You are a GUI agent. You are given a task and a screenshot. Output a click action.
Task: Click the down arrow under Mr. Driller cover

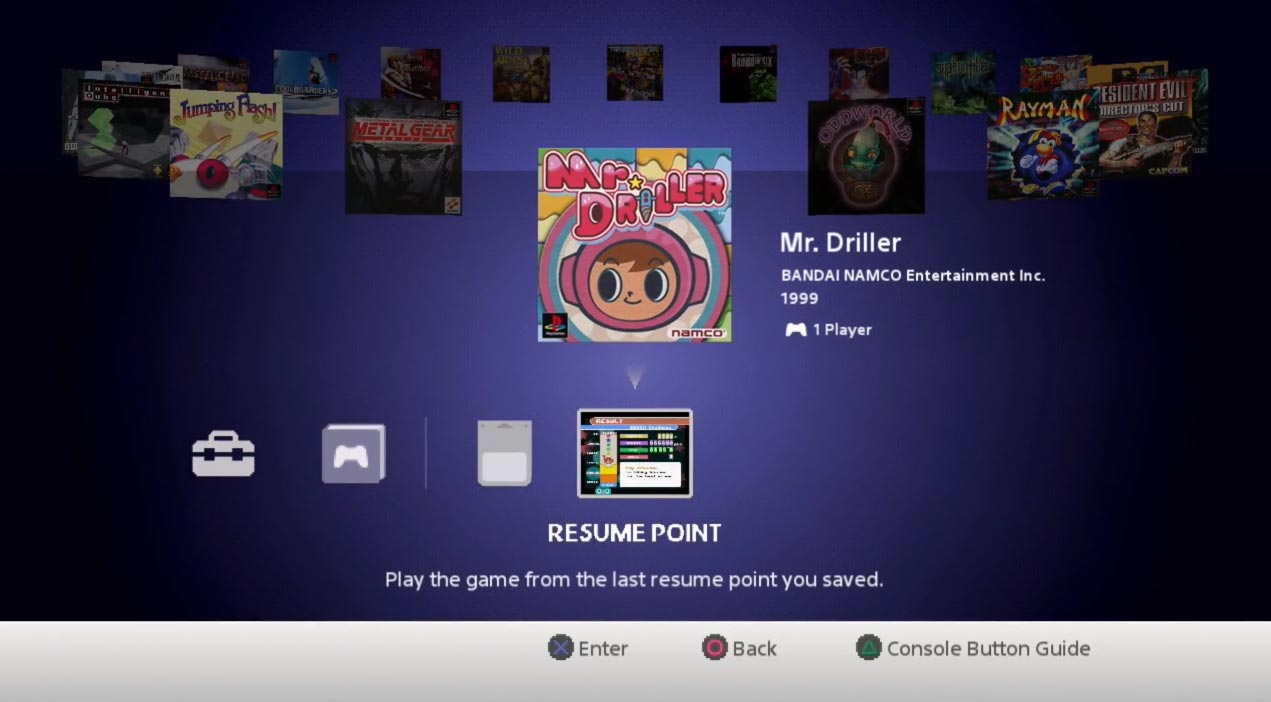634,377
